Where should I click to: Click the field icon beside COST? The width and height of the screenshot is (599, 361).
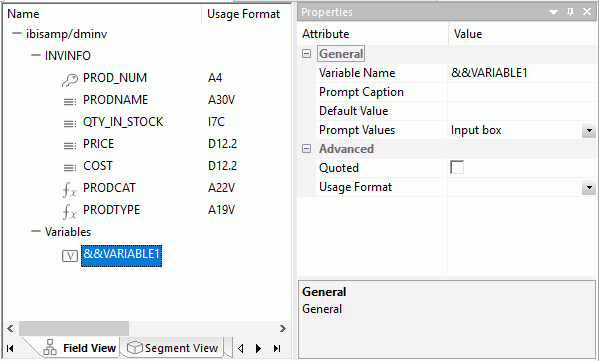click(70, 167)
